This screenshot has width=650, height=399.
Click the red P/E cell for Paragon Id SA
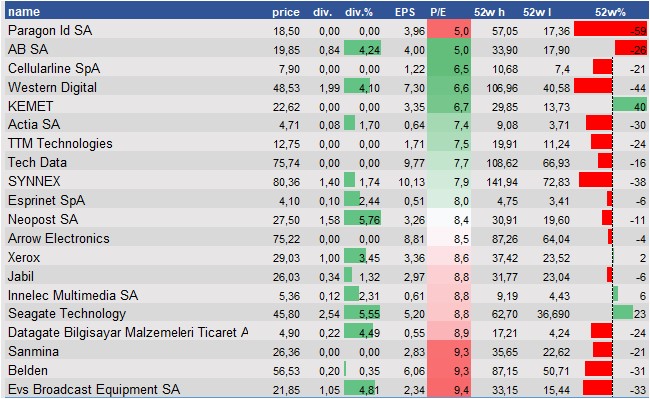coord(449,29)
